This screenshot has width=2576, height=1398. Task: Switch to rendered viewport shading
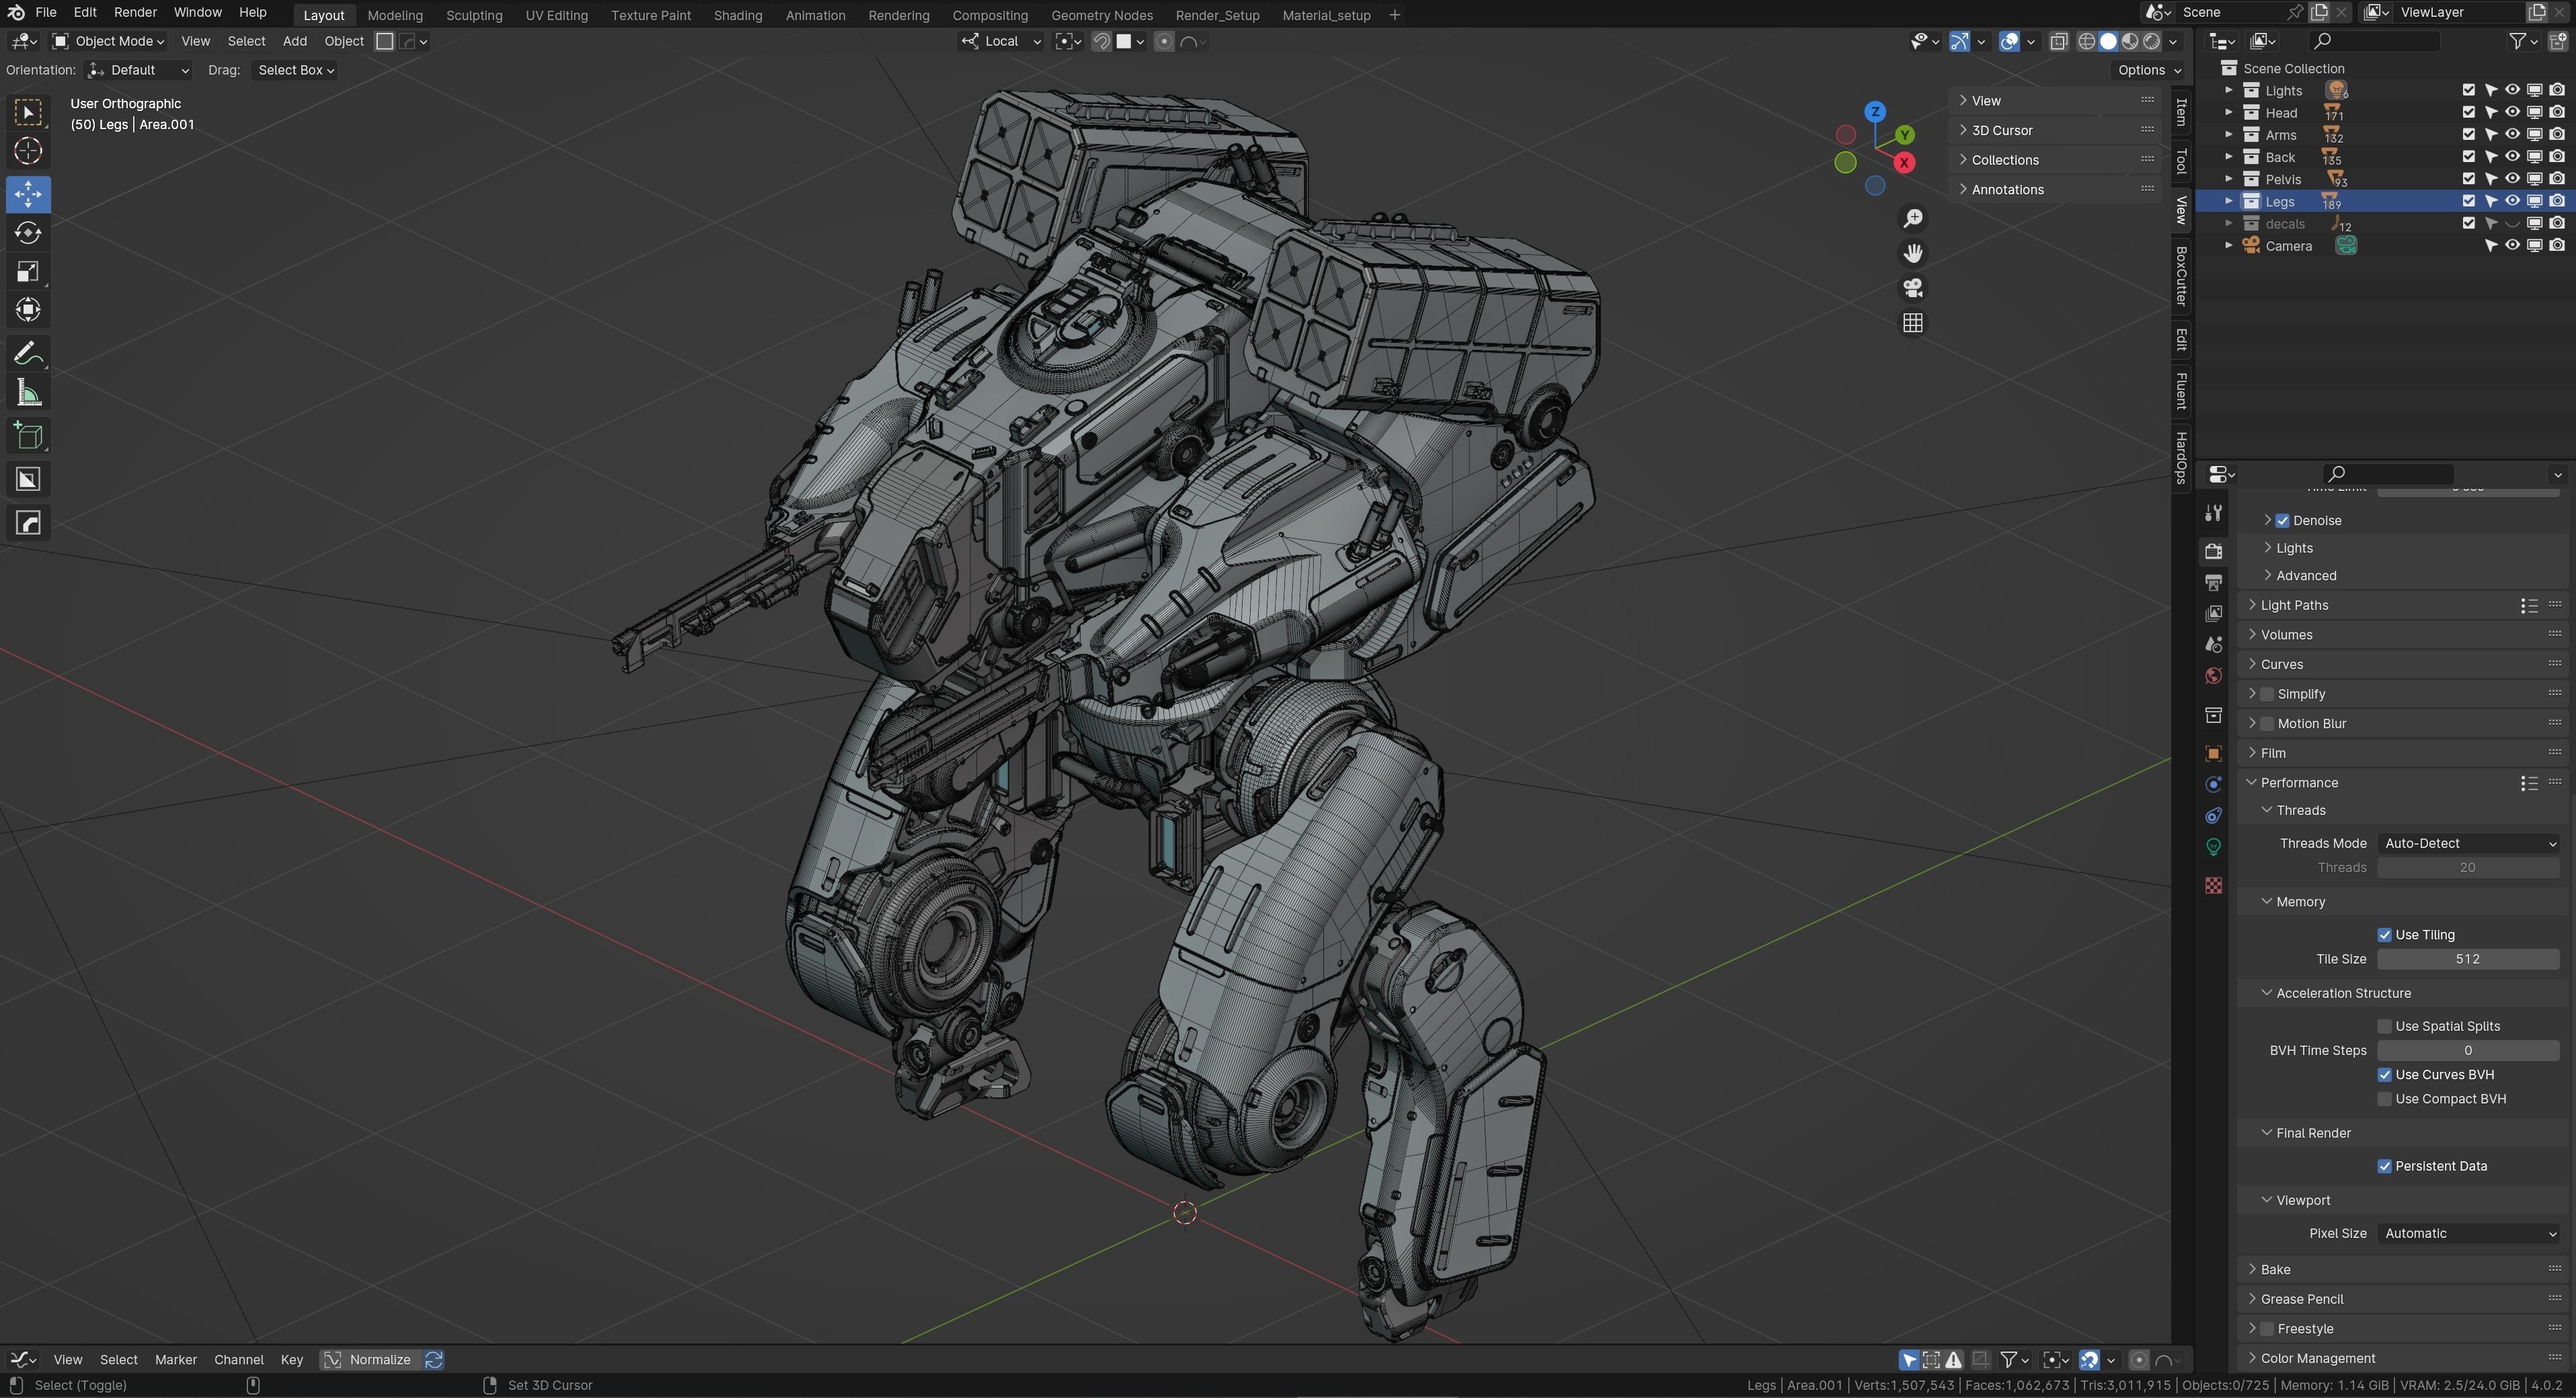coord(2152,41)
